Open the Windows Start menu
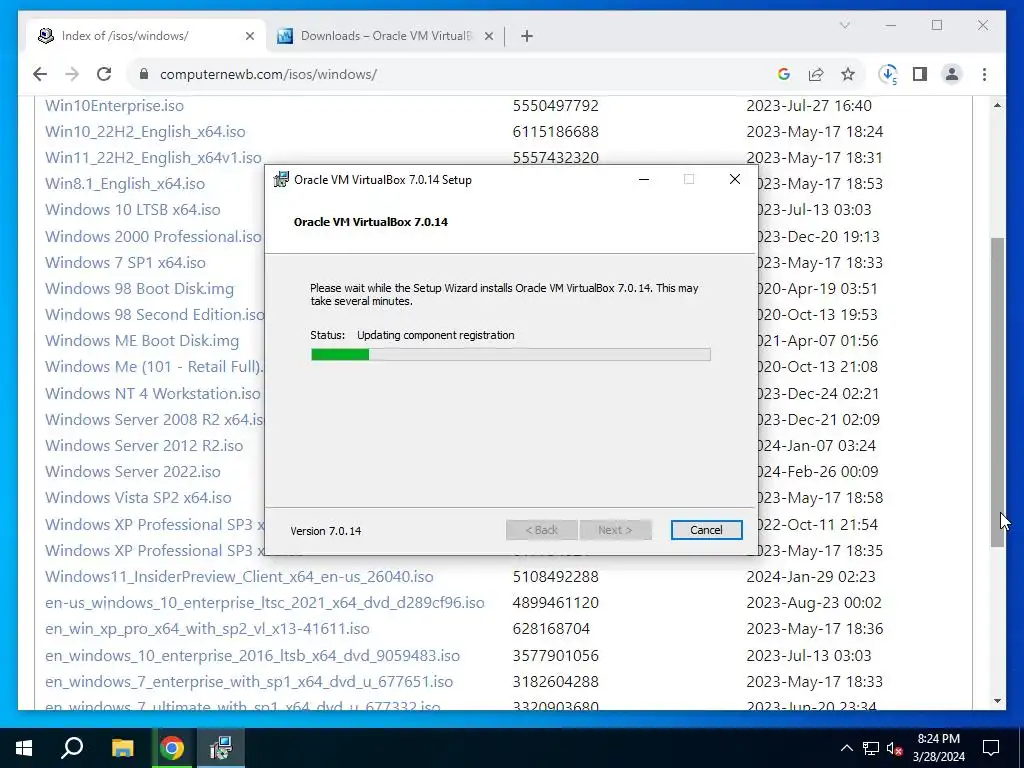 (24, 748)
